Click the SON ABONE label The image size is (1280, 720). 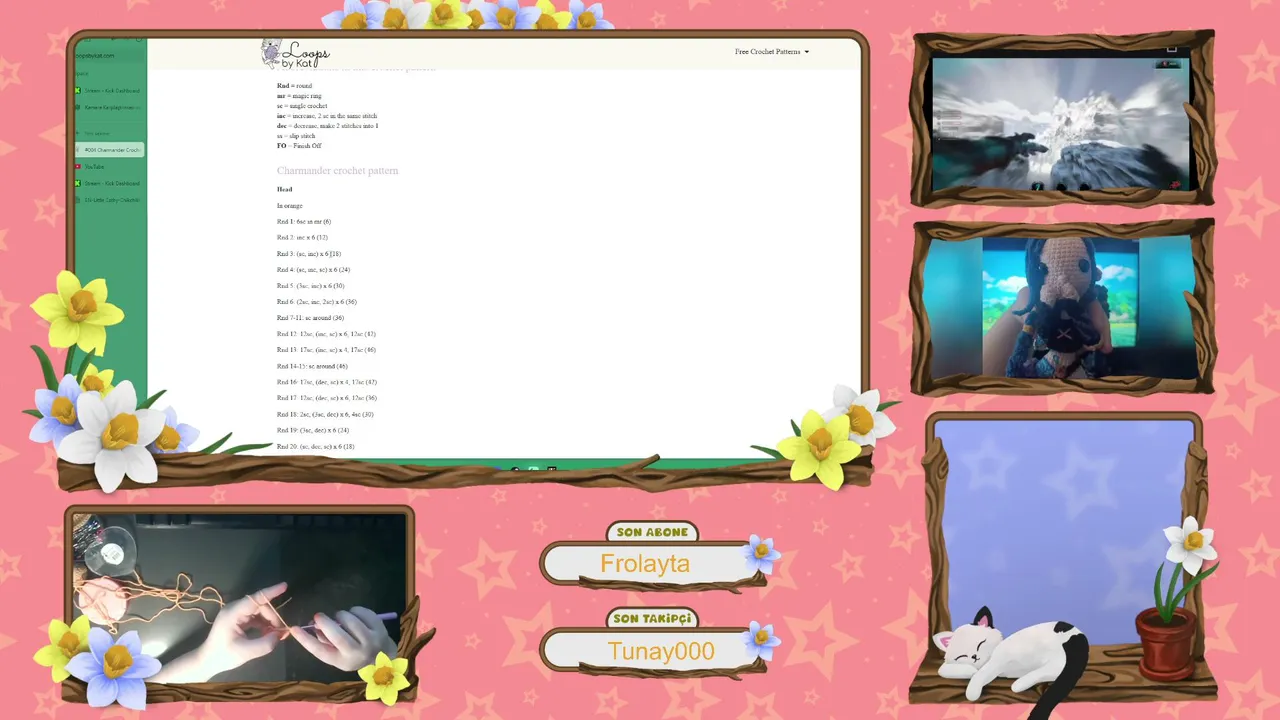pos(652,532)
